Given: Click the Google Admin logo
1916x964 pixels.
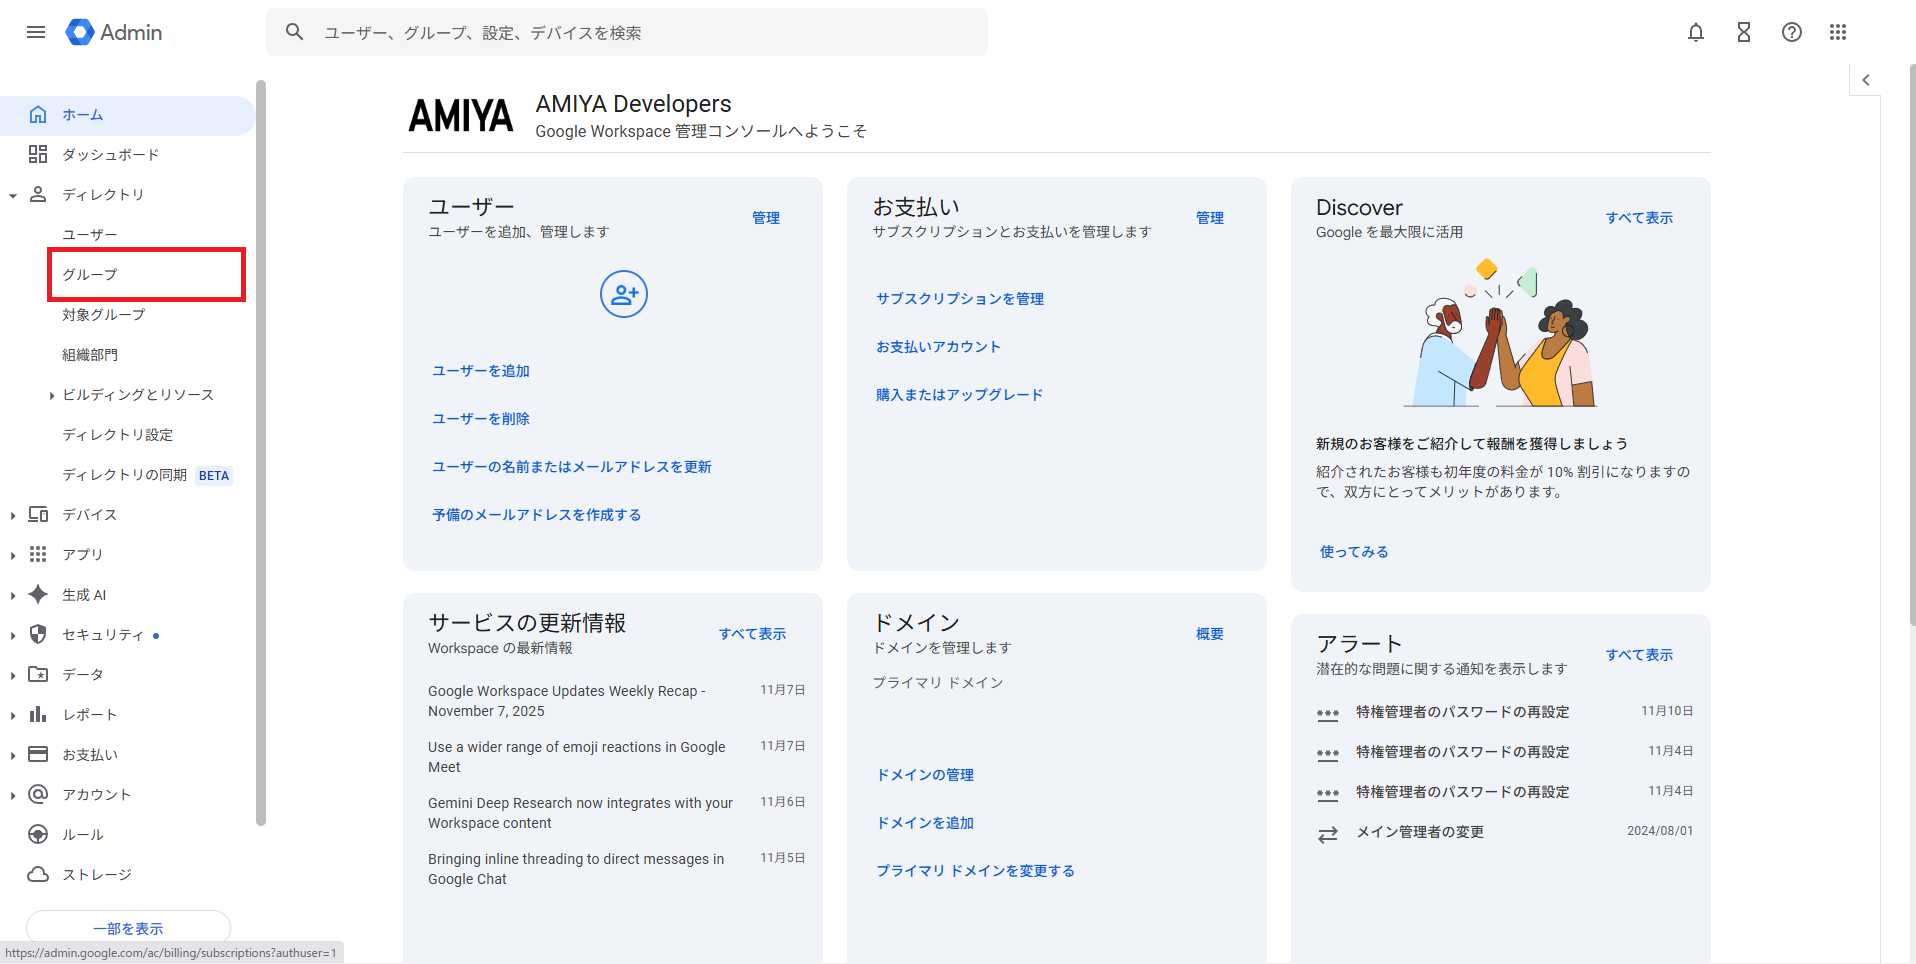Looking at the screenshot, I should [x=114, y=32].
